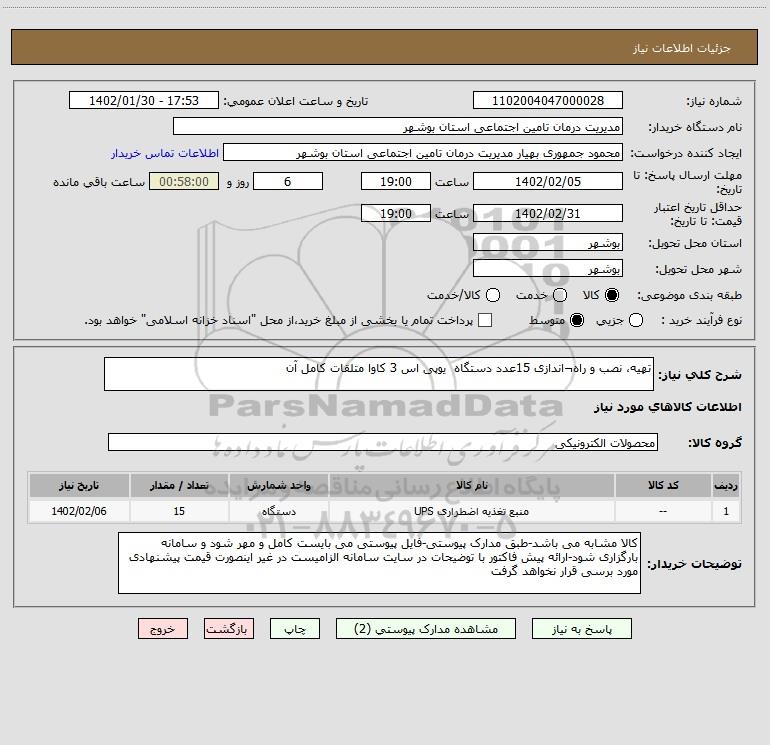Click the چاپ print button

click(x=295, y=629)
